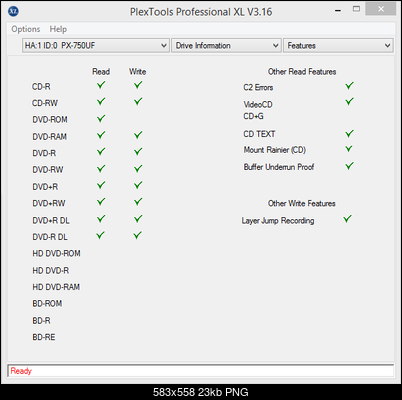Click the Write column header
The image size is (402, 400).
pos(138,72)
